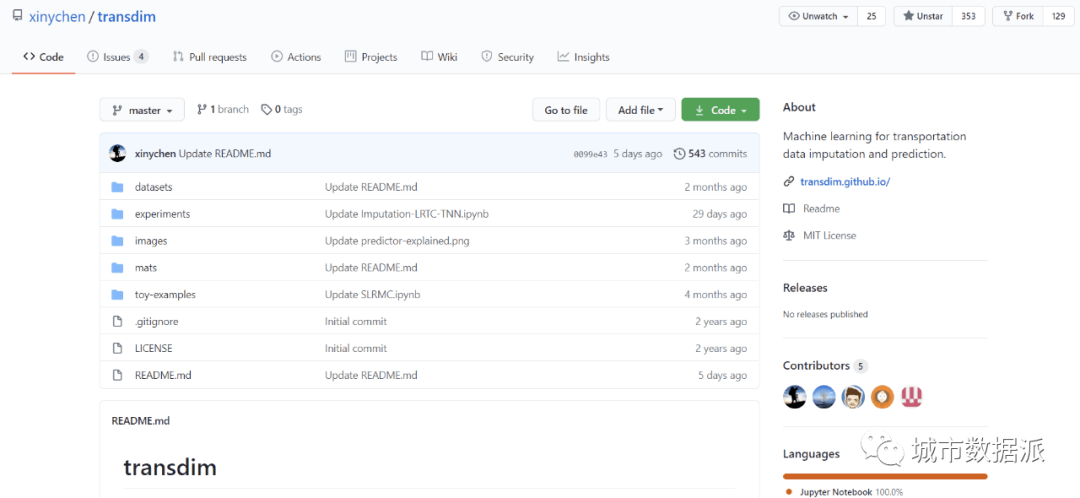The image size is (1080, 498).
Task: Click the MIT License scale icon
Action: tap(789, 236)
